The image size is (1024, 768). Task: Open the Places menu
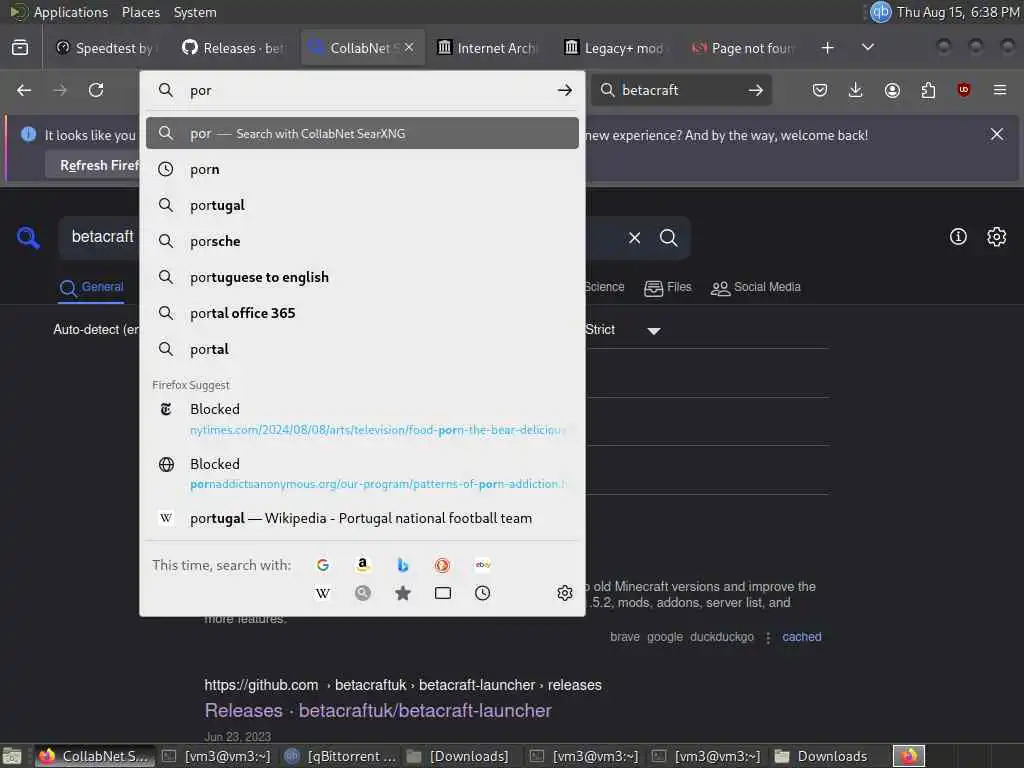click(140, 12)
